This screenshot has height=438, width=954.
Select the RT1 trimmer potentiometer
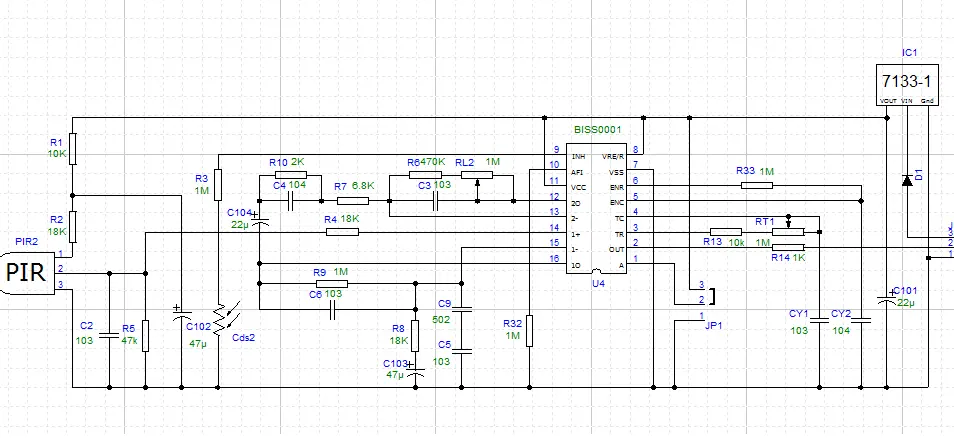(x=788, y=232)
